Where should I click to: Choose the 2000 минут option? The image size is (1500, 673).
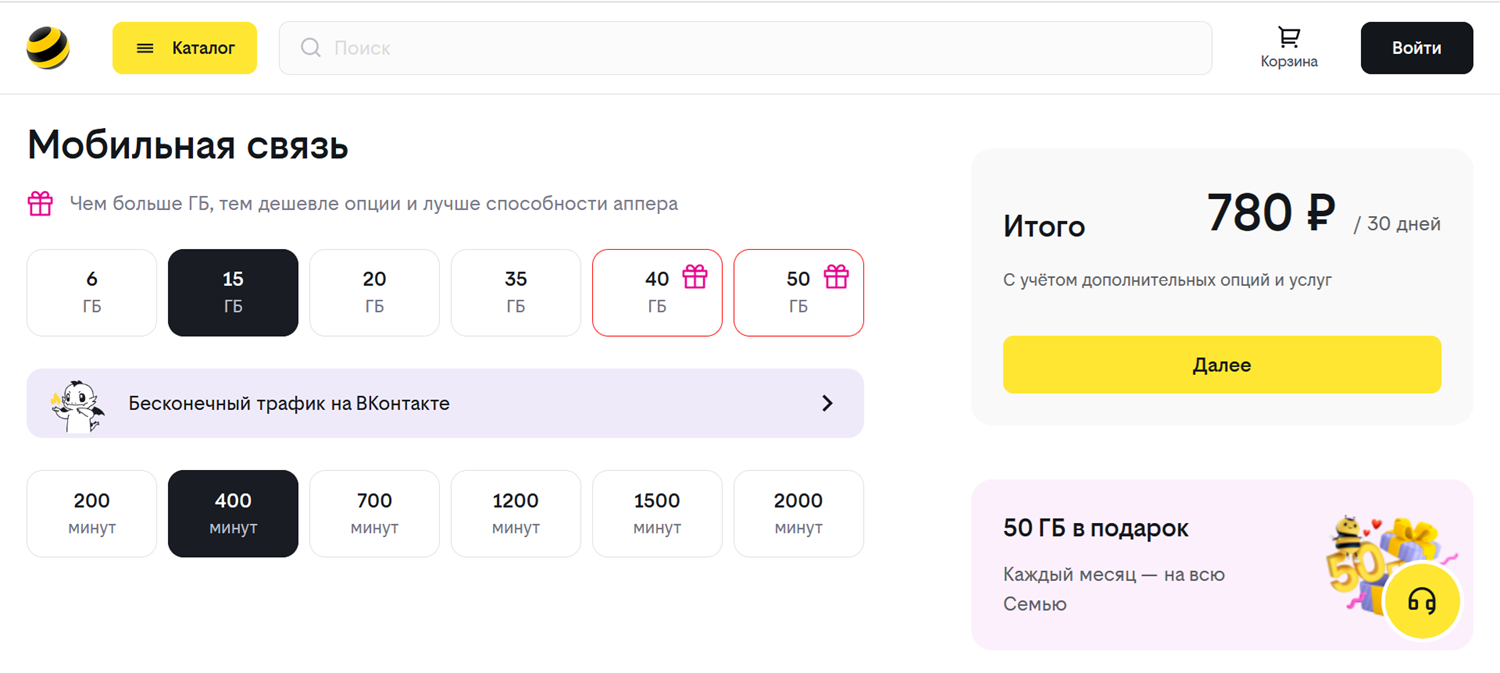pyautogui.click(x=798, y=513)
